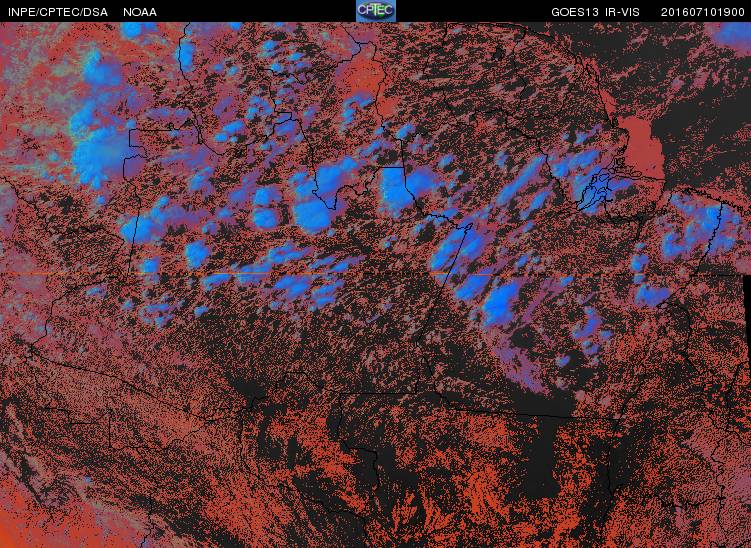751x548 pixels.
Task: Click the GOES13 IR-VIS label
Action: 595,12
